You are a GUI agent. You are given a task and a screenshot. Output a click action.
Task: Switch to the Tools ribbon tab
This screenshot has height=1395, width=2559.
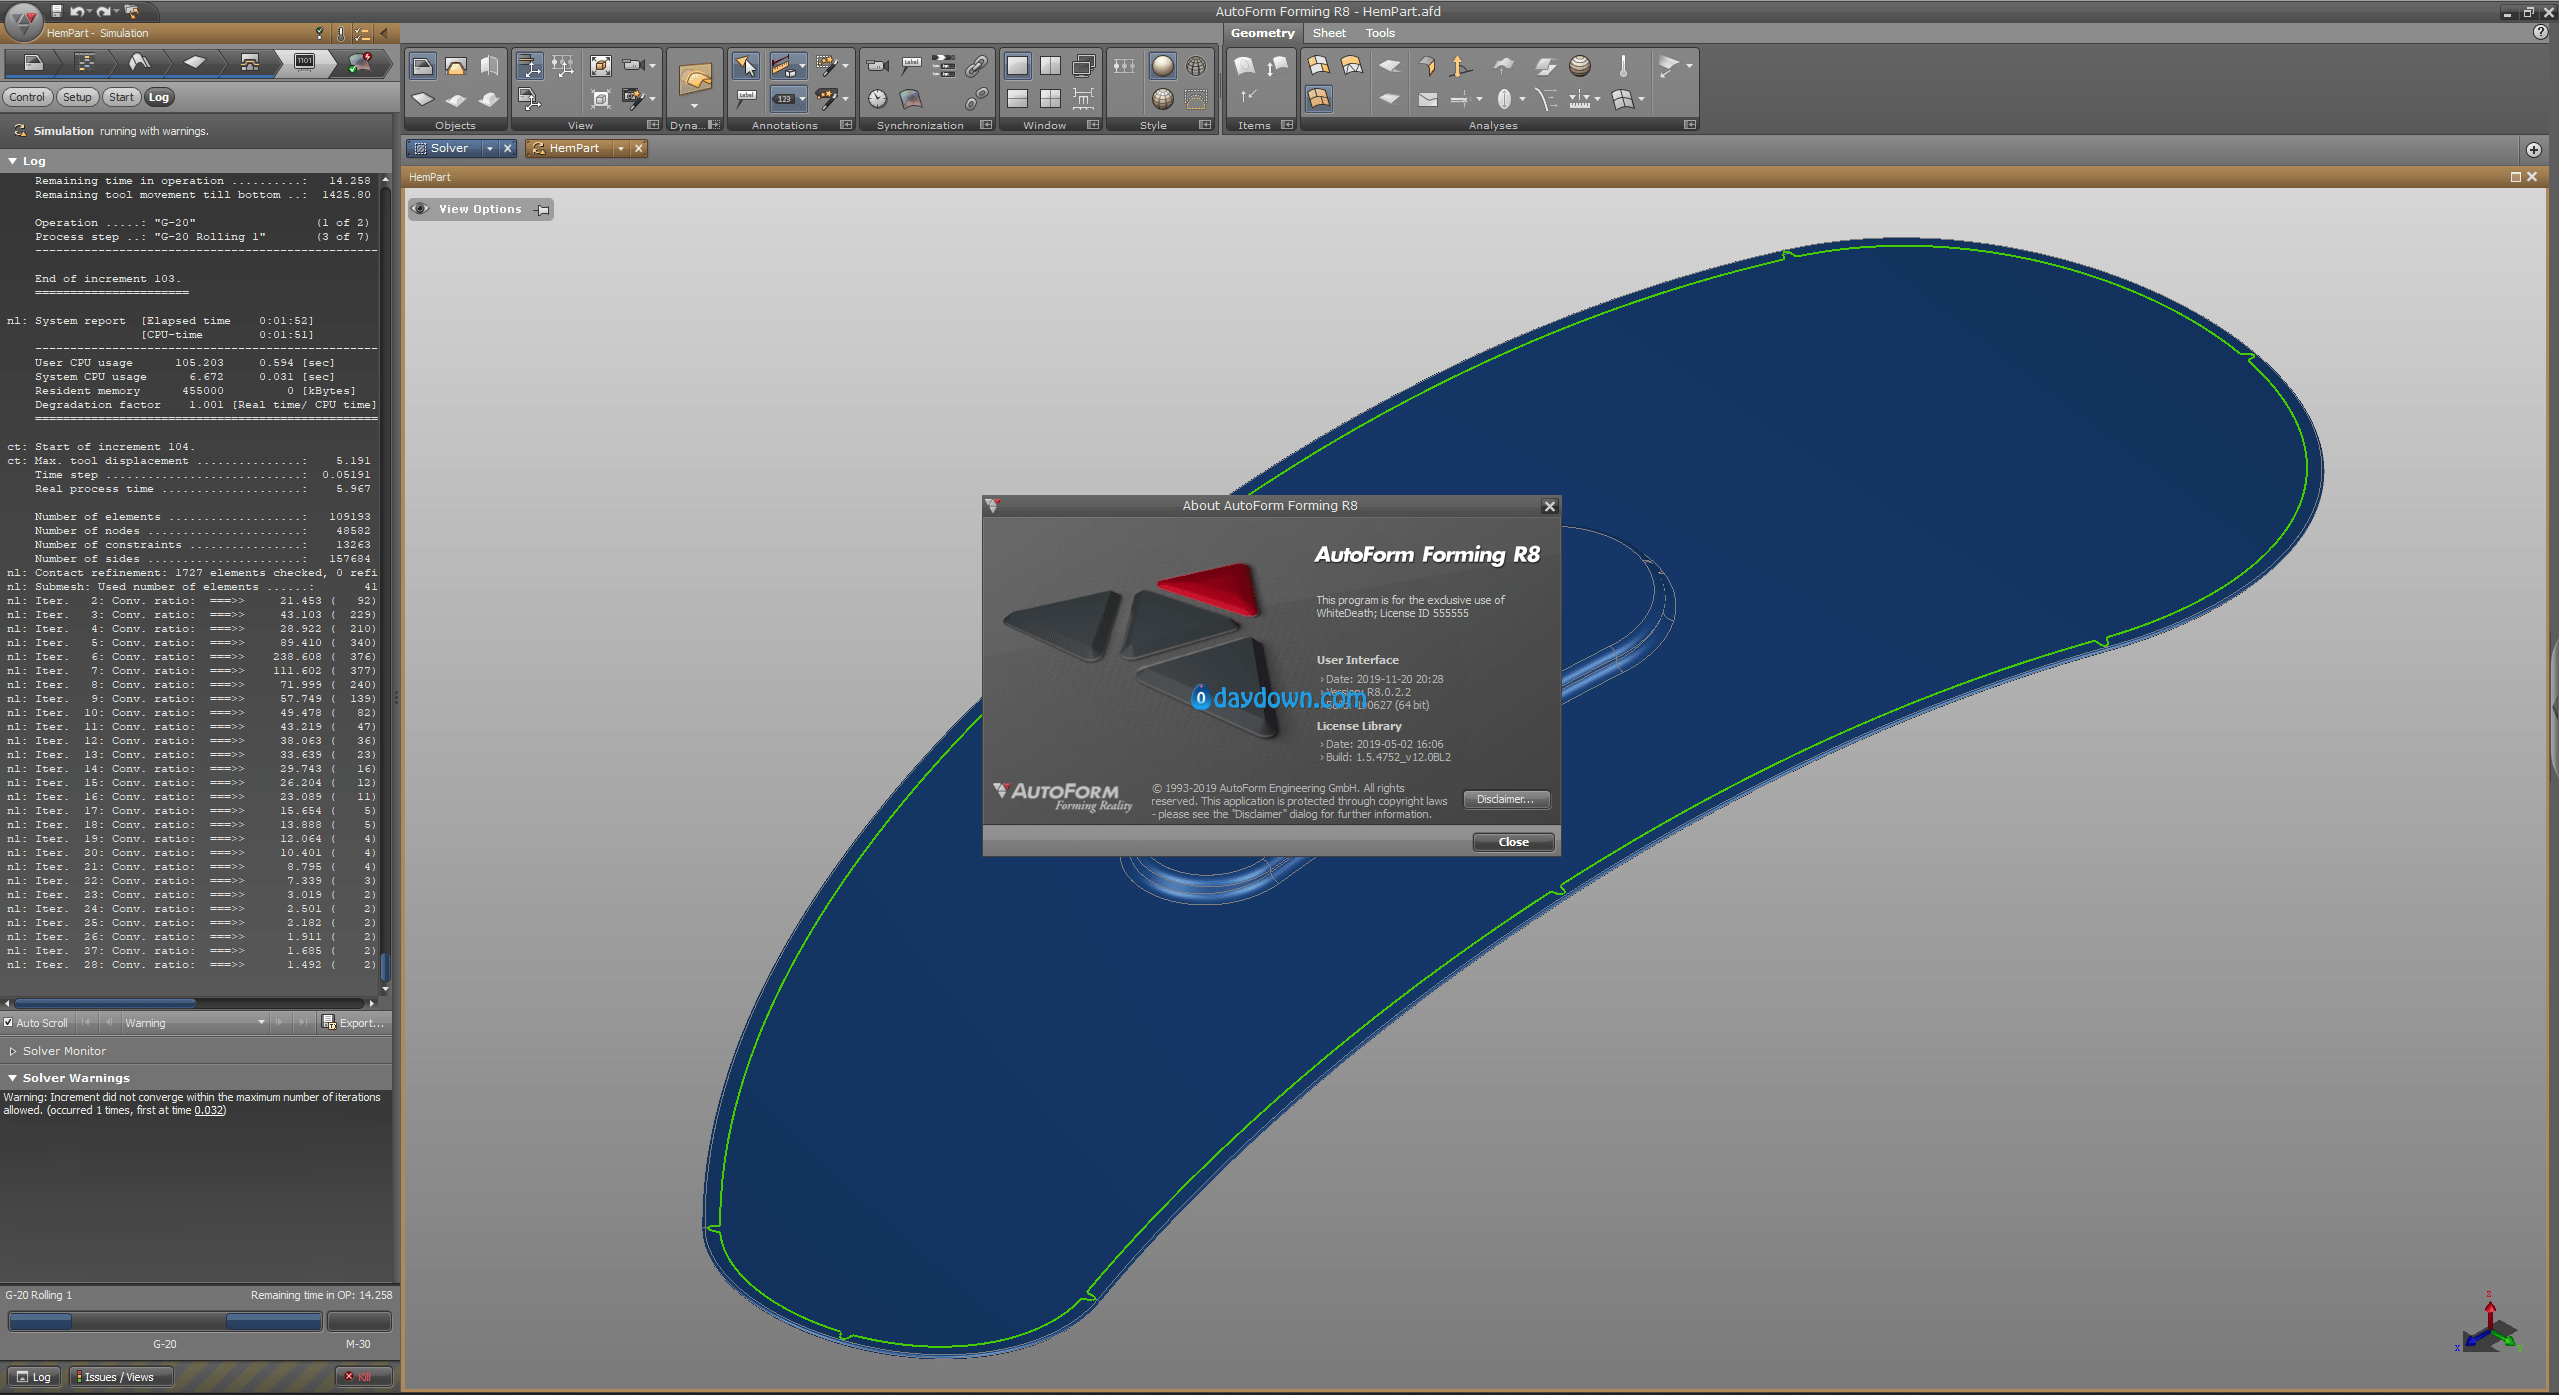click(1380, 33)
